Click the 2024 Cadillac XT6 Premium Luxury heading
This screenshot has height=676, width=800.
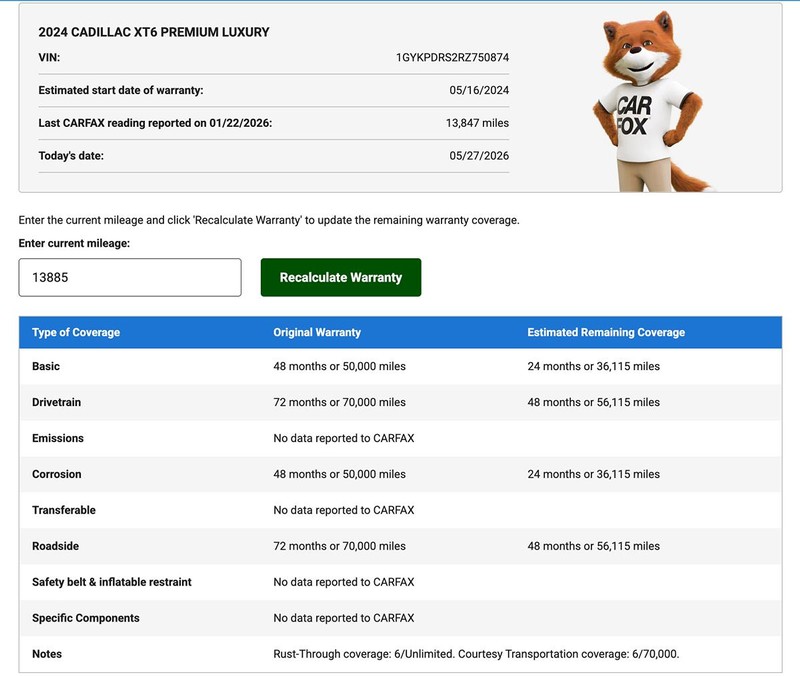coord(154,32)
